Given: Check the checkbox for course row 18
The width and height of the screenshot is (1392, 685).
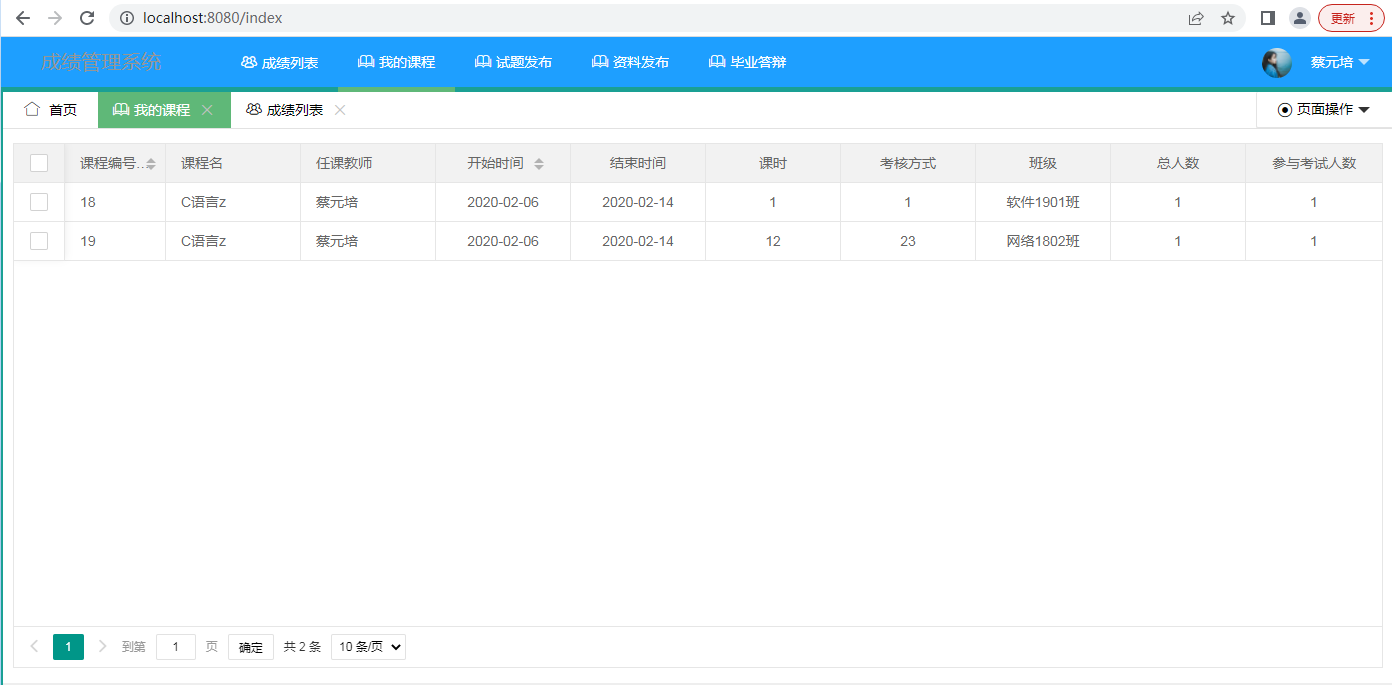Looking at the screenshot, I should [x=39, y=202].
